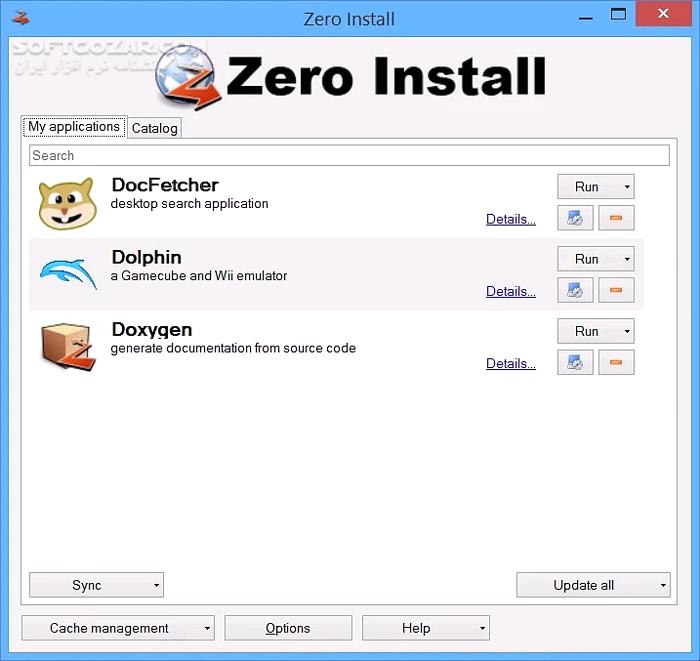Image resolution: width=700 pixels, height=661 pixels.
Task: Run Doxygen
Action: pos(587,331)
